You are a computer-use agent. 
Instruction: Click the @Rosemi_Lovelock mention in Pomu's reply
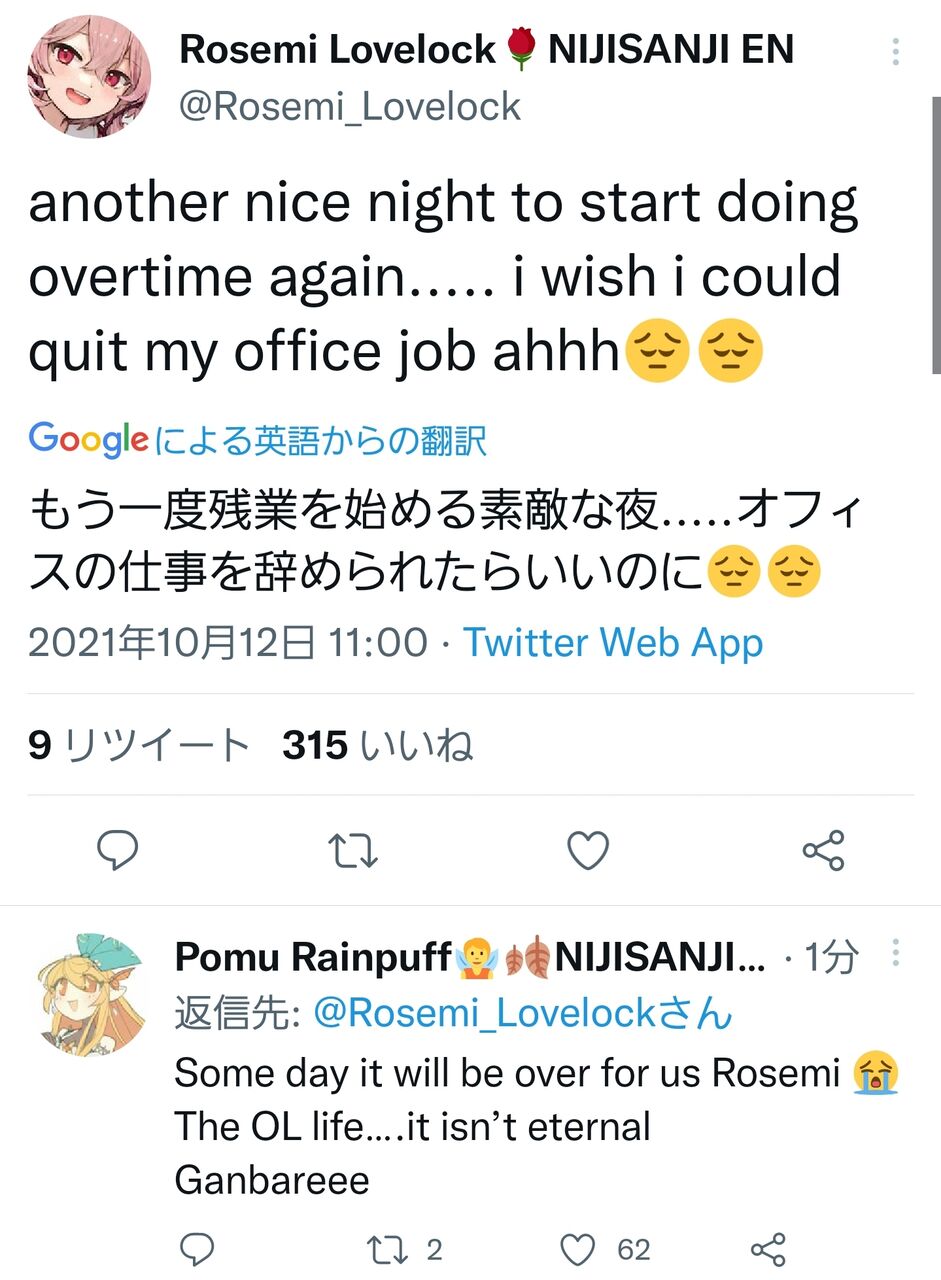pyautogui.click(x=523, y=1014)
